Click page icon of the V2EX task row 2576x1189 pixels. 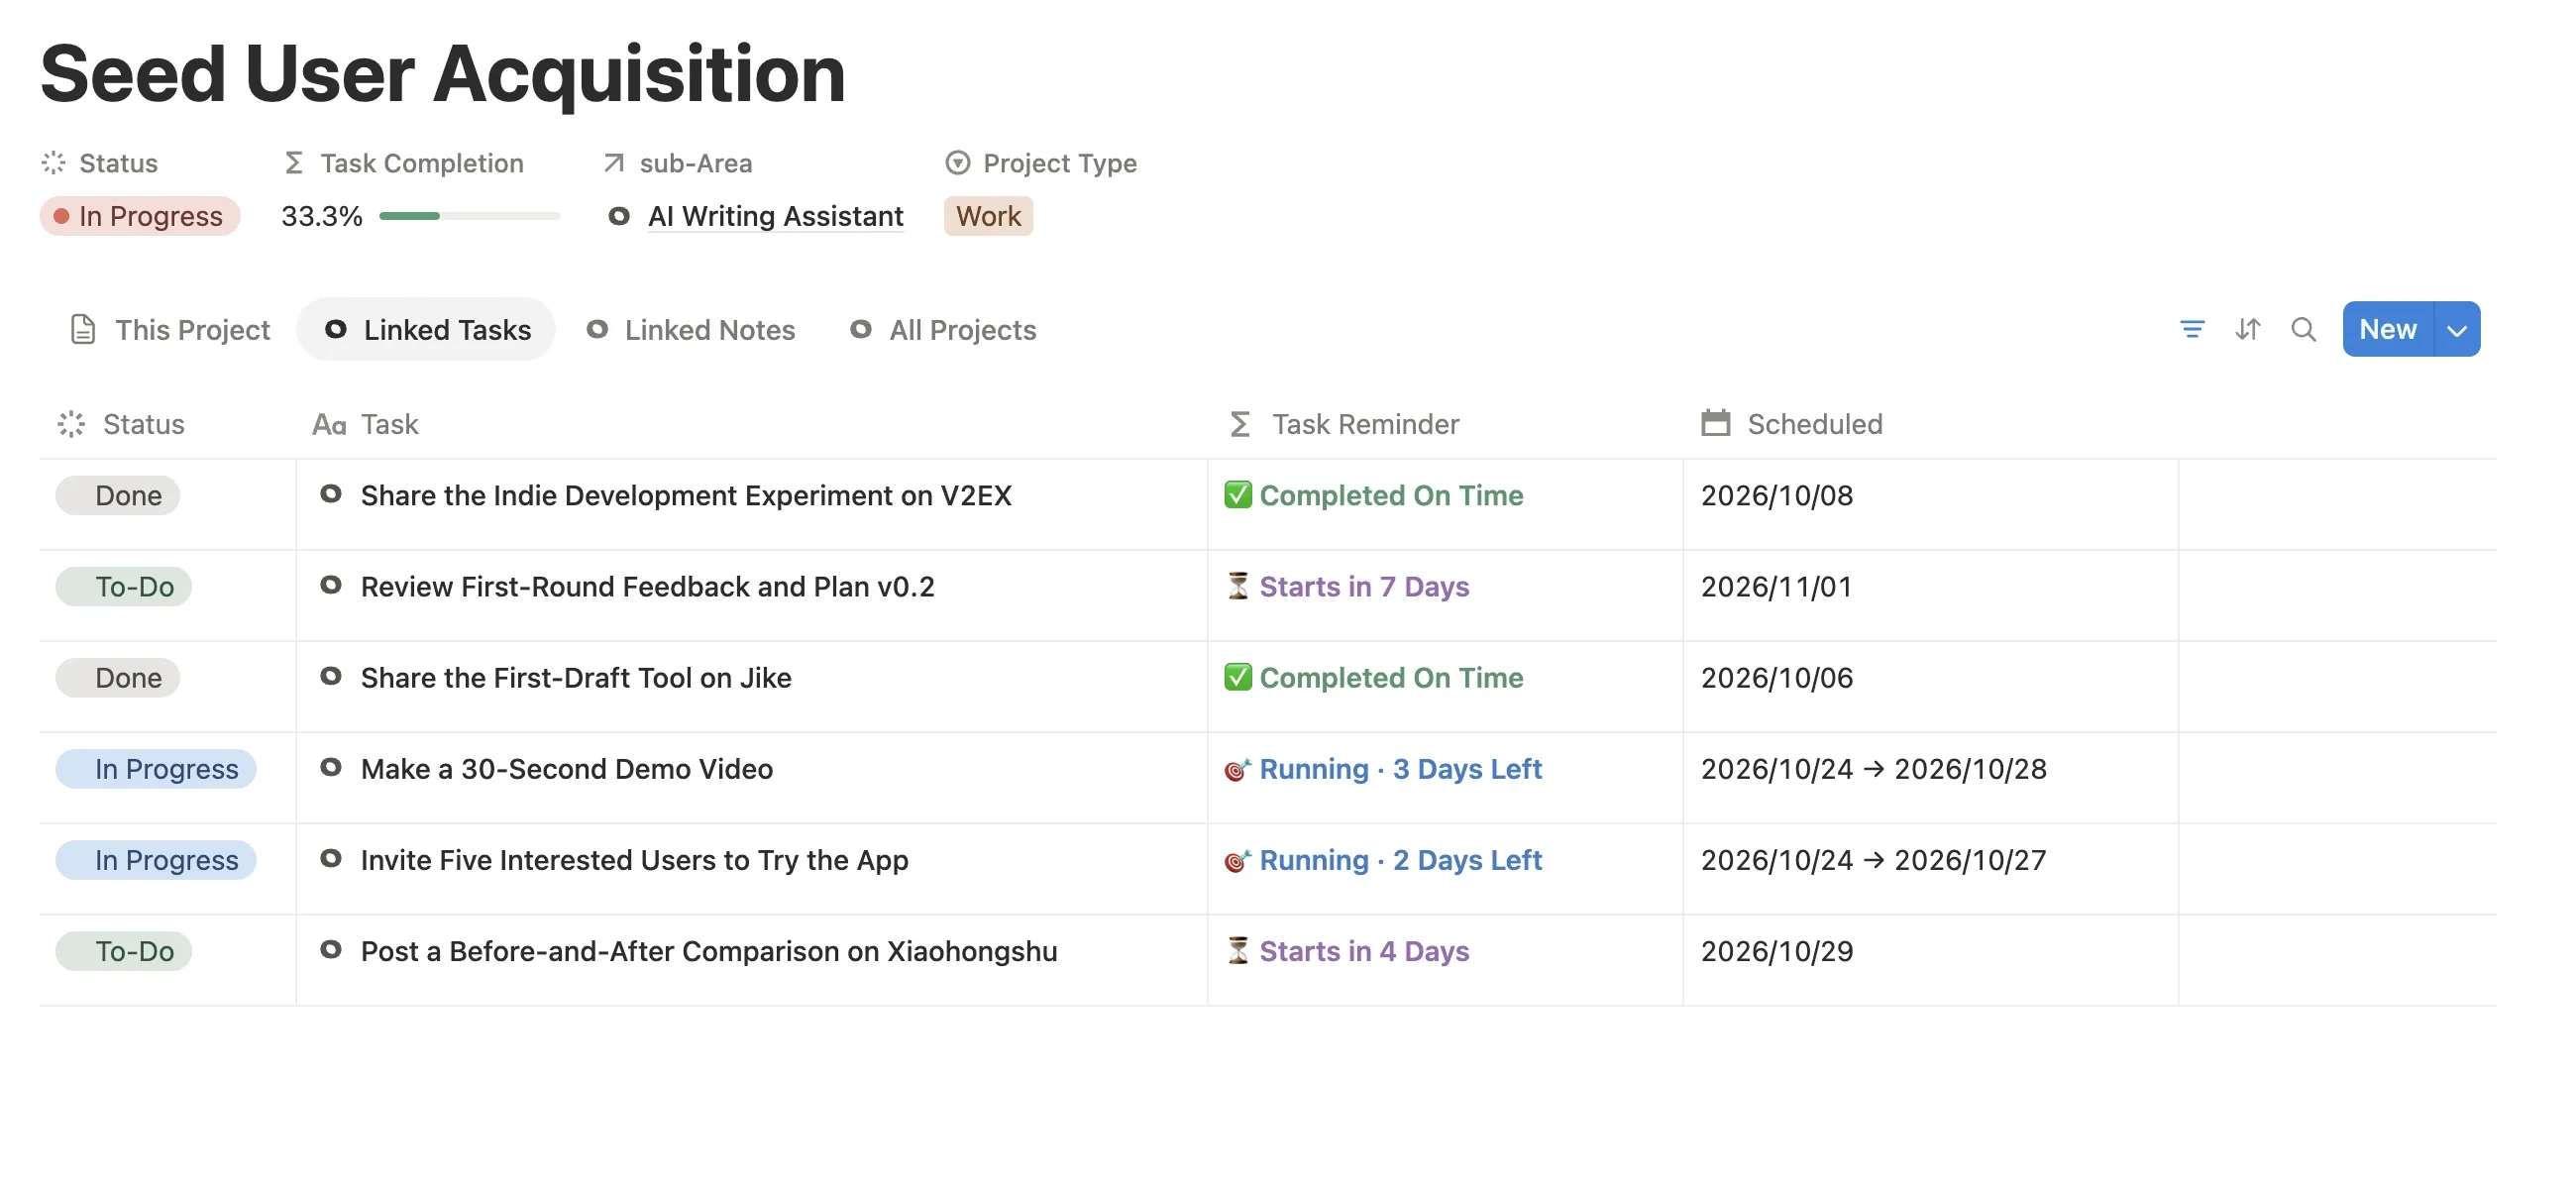pyautogui.click(x=331, y=493)
